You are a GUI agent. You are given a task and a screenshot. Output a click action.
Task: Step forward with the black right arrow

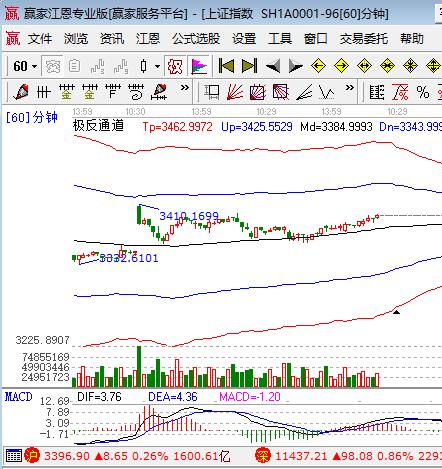point(295,66)
